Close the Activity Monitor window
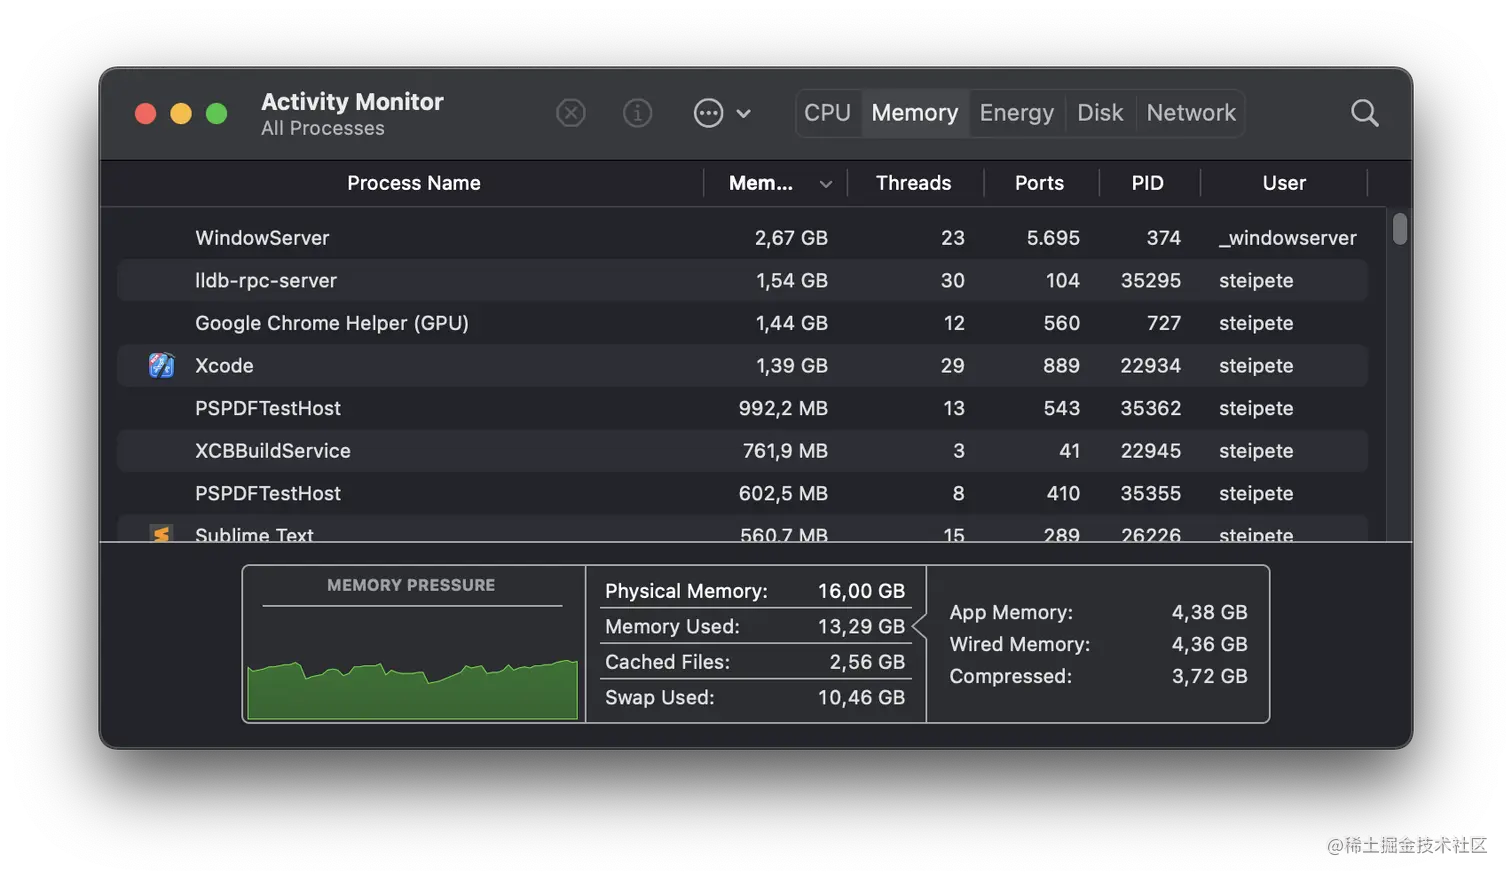 coord(145,114)
